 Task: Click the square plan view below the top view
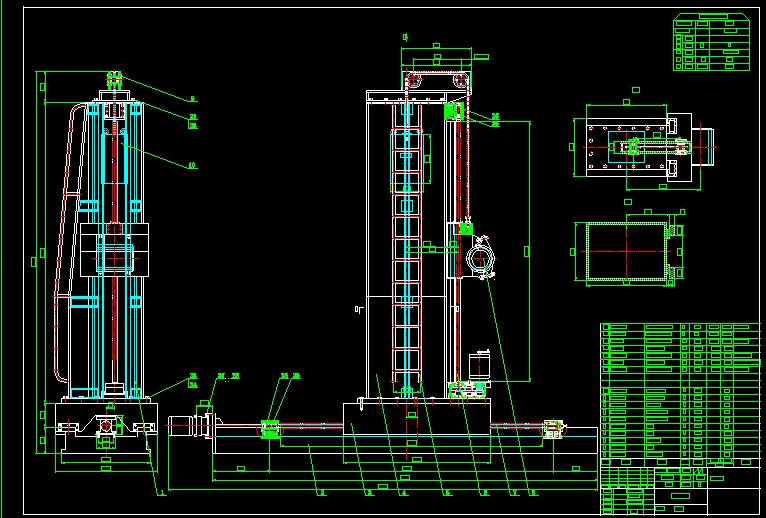(x=626, y=250)
